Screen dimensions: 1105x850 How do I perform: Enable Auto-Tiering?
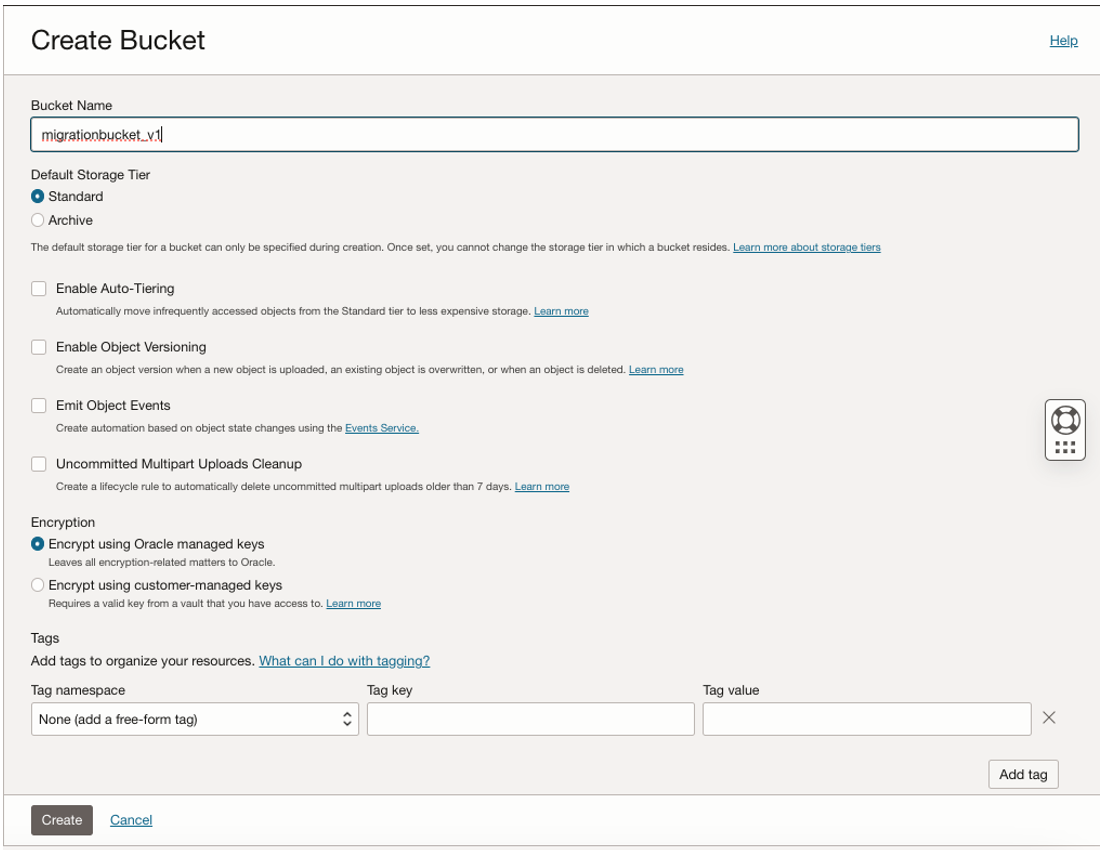click(39, 288)
